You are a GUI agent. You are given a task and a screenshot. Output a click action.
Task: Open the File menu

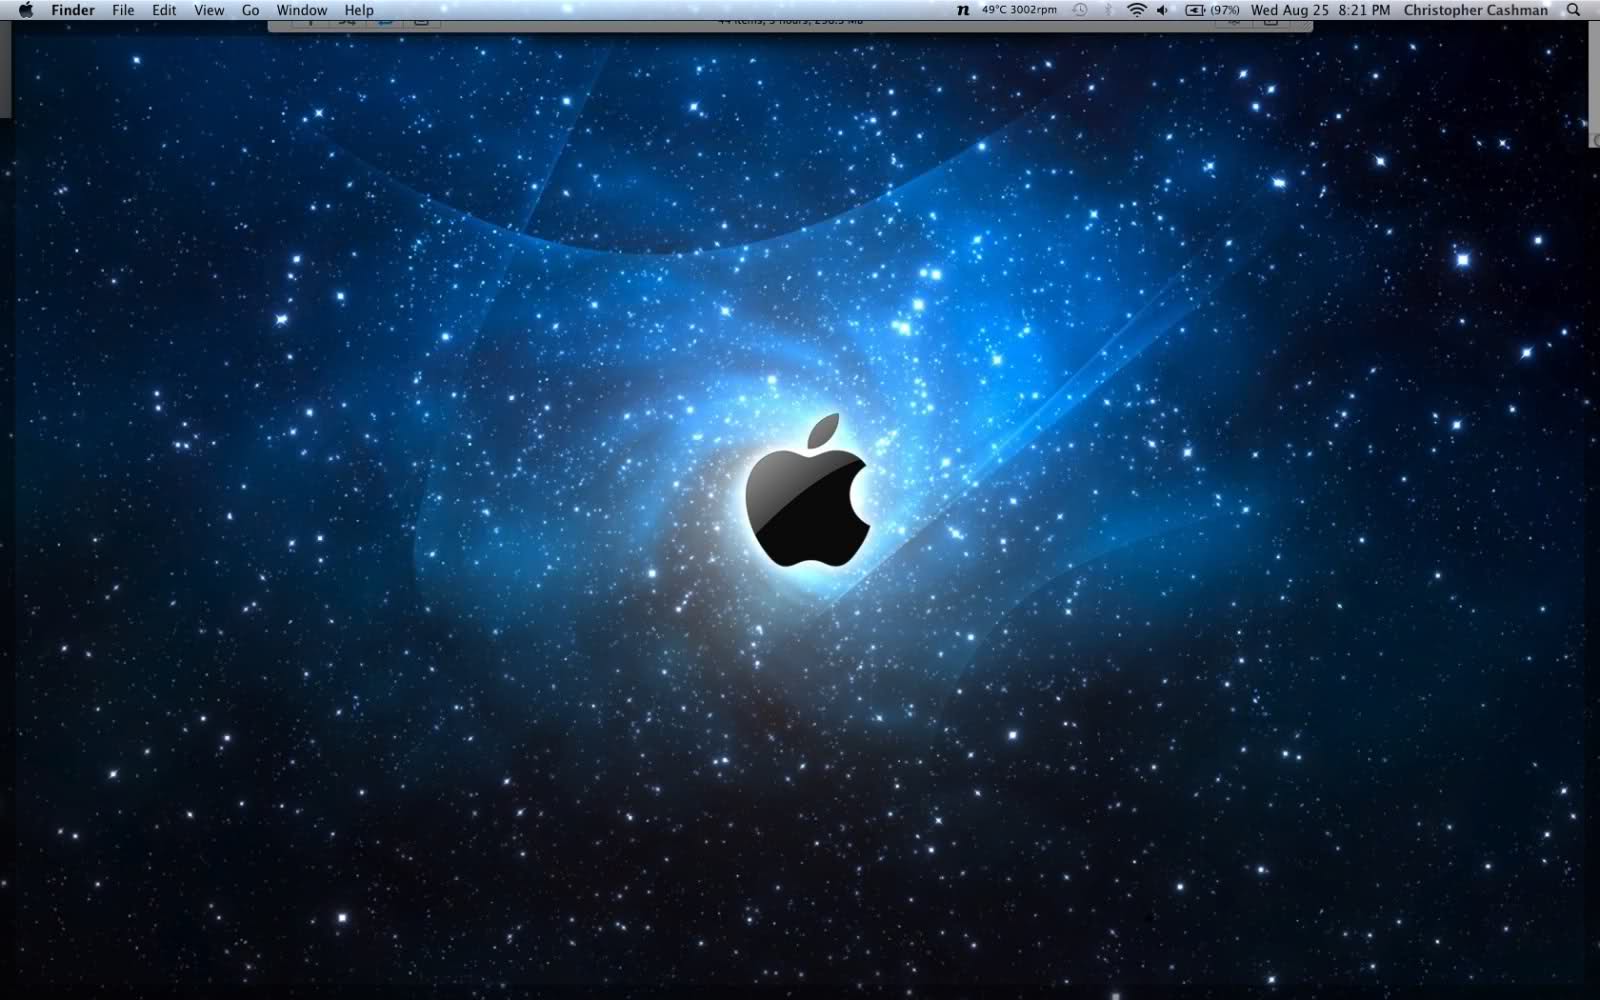point(123,10)
